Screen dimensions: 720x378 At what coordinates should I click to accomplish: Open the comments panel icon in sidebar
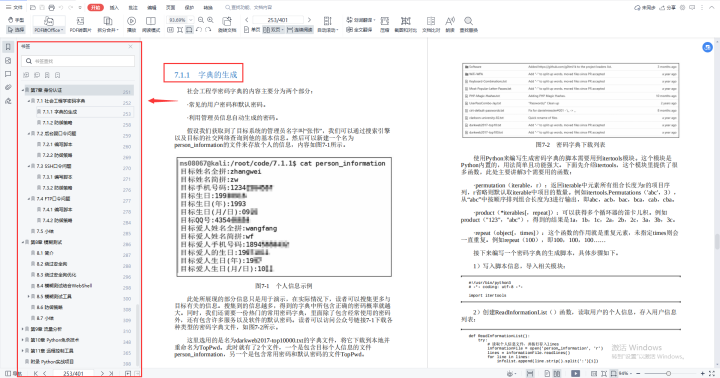coord(8,74)
